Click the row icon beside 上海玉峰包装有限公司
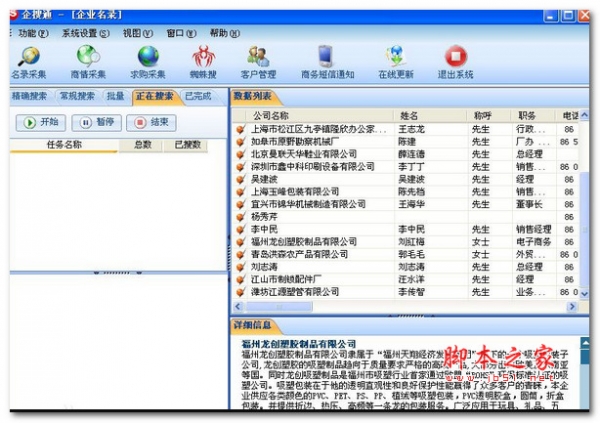600x423 pixels. (x=240, y=192)
